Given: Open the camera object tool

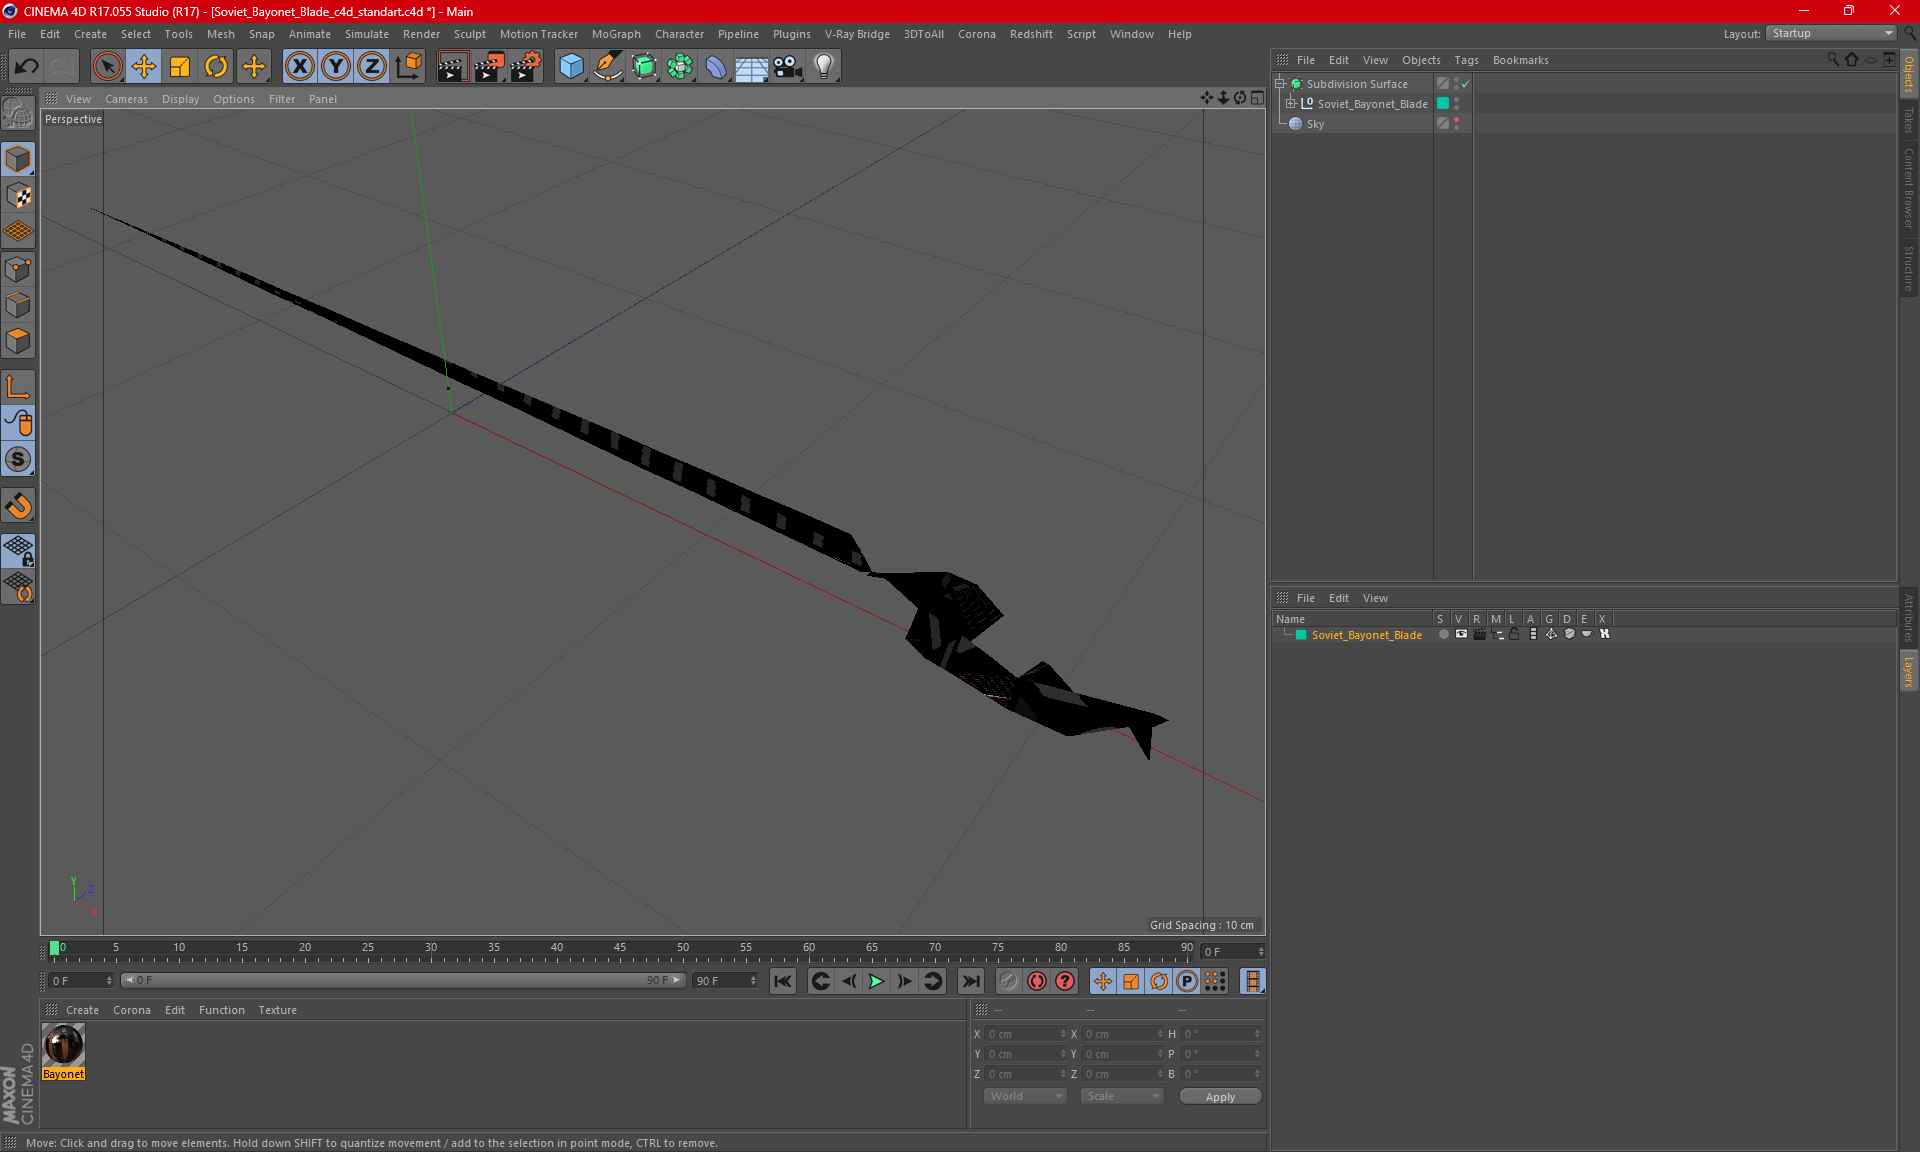Looking at the screenshot, I should [787, 67].
